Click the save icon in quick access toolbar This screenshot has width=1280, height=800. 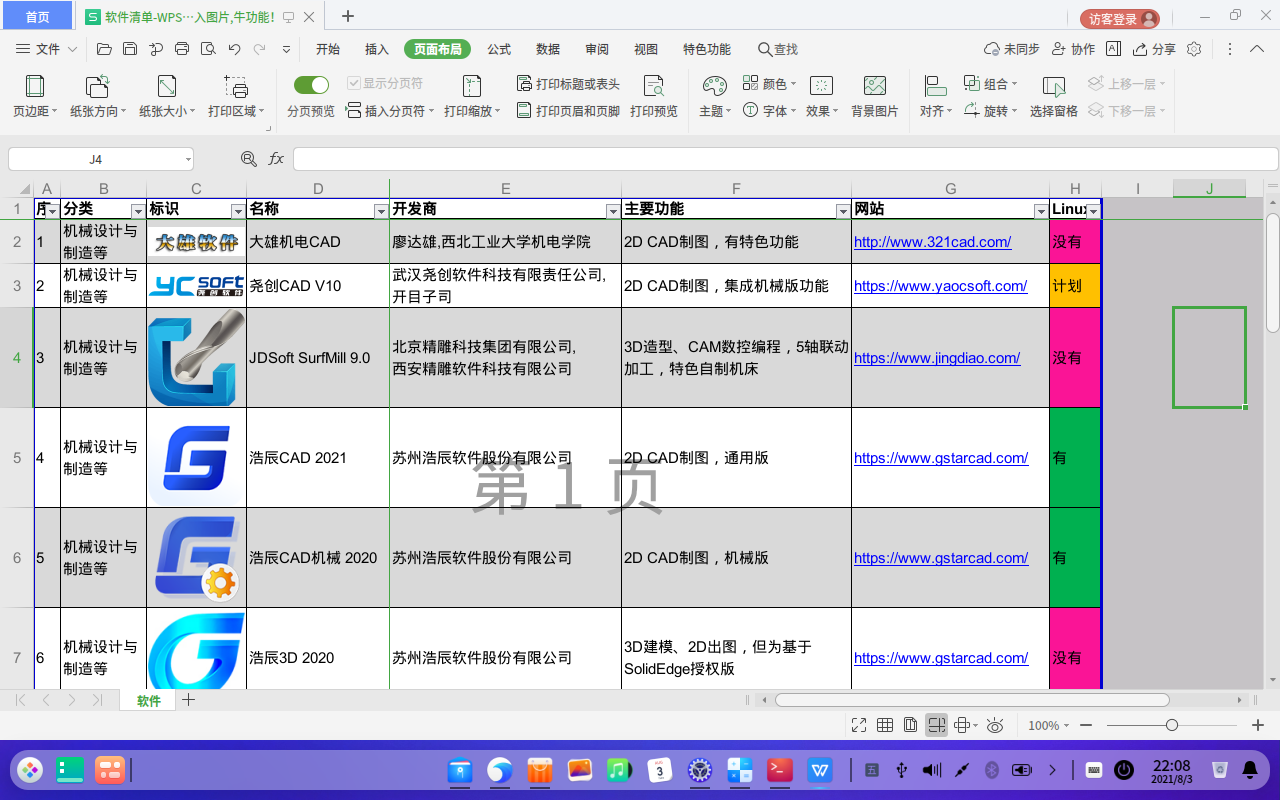point(130,49)
